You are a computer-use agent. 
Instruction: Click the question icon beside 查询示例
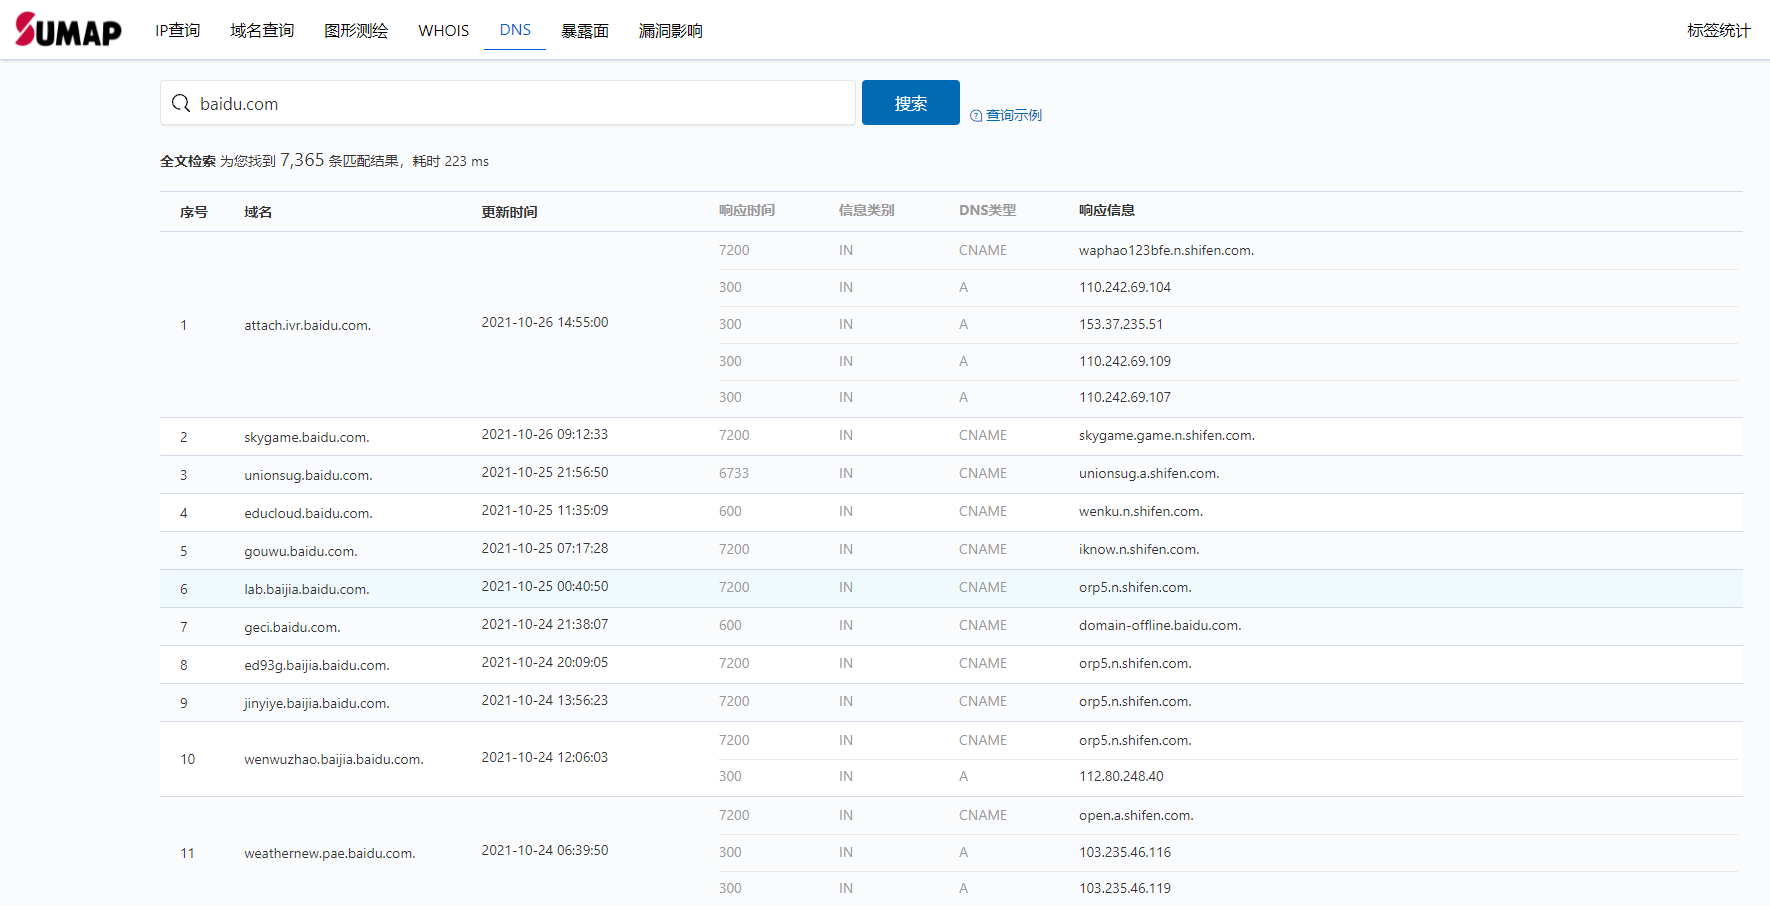(976, 116)
